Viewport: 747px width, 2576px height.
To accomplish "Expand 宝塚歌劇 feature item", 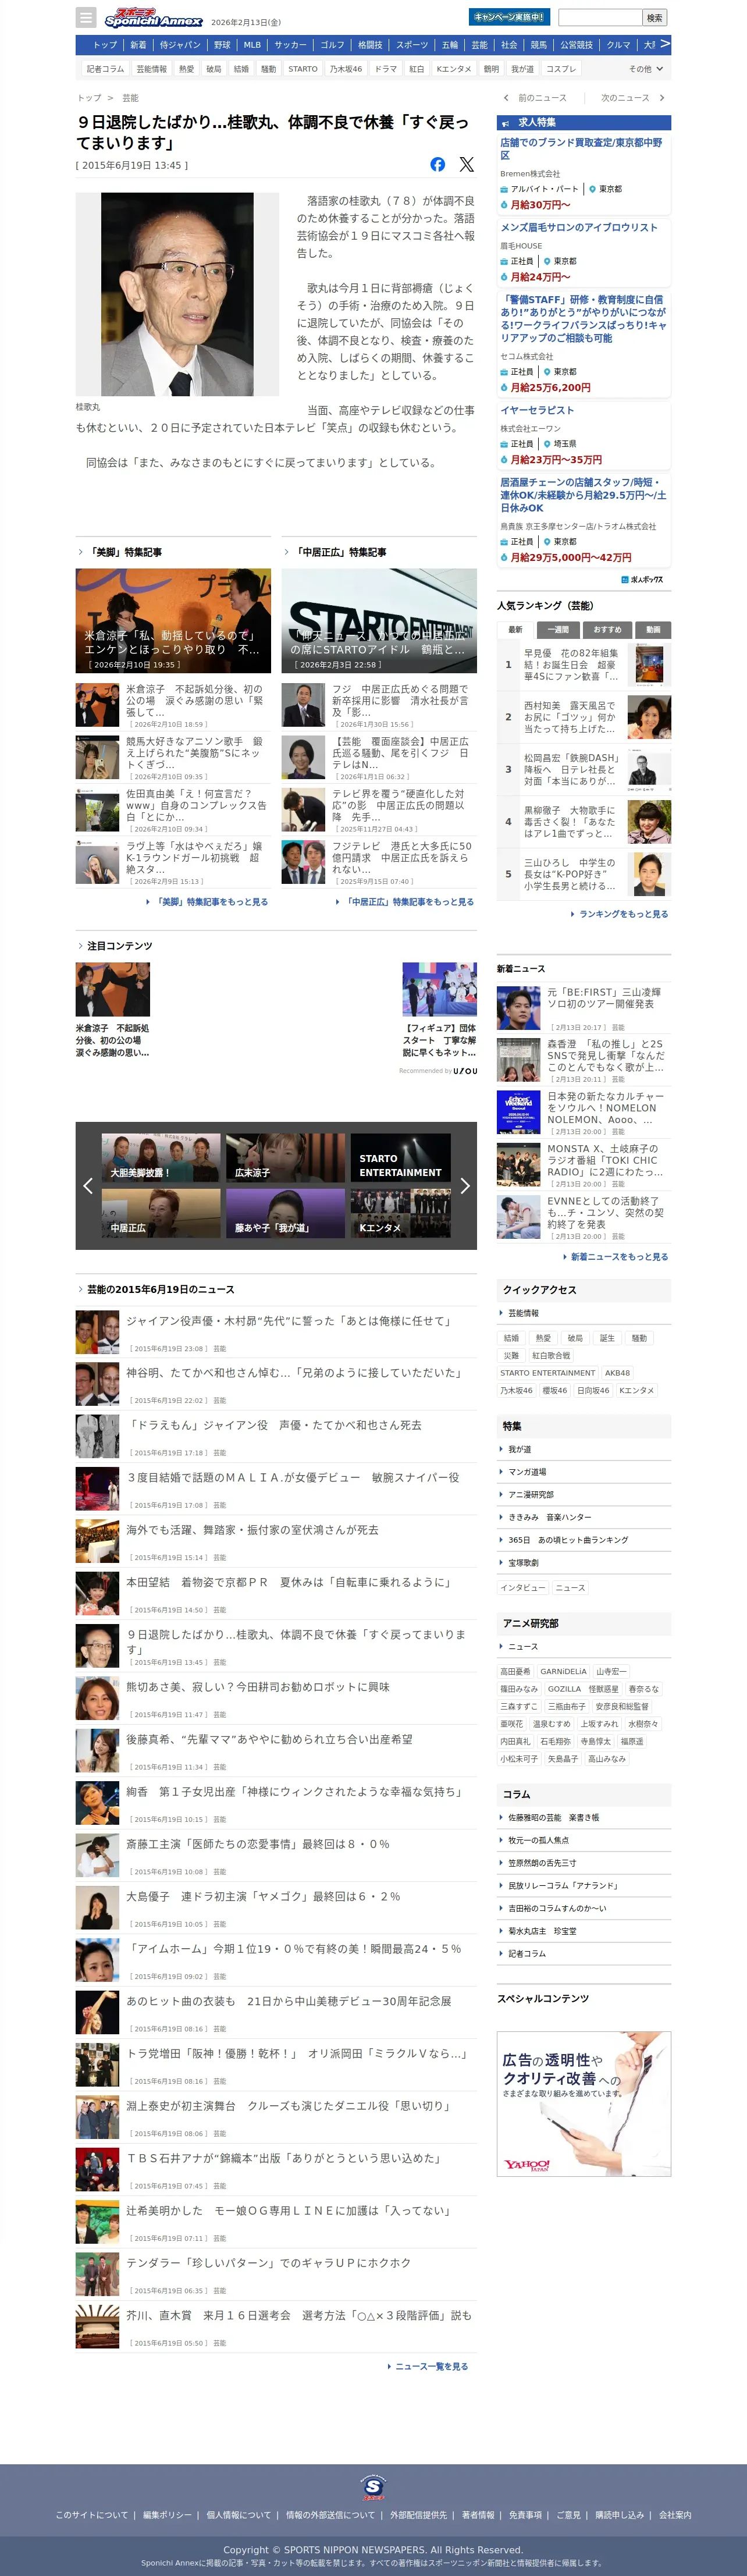I will (x=584, y=1563).
